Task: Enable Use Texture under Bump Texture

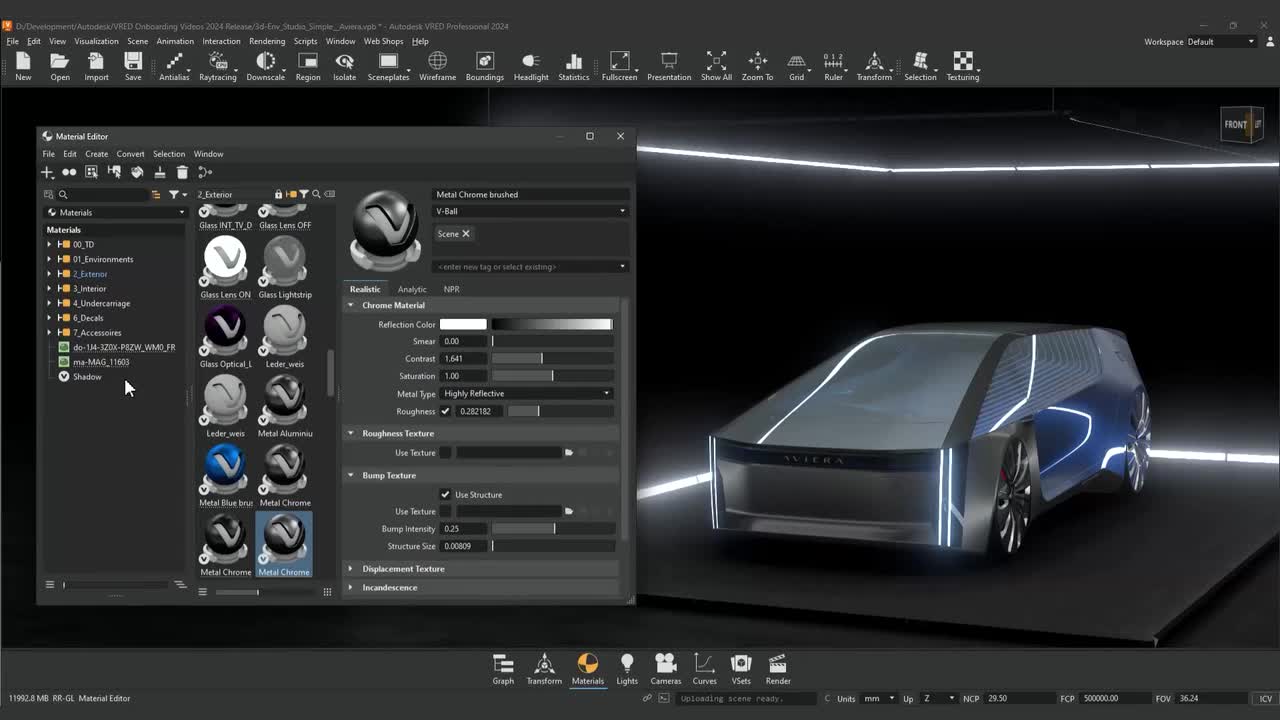Action: pyautogui.click(x=445, y=512)
